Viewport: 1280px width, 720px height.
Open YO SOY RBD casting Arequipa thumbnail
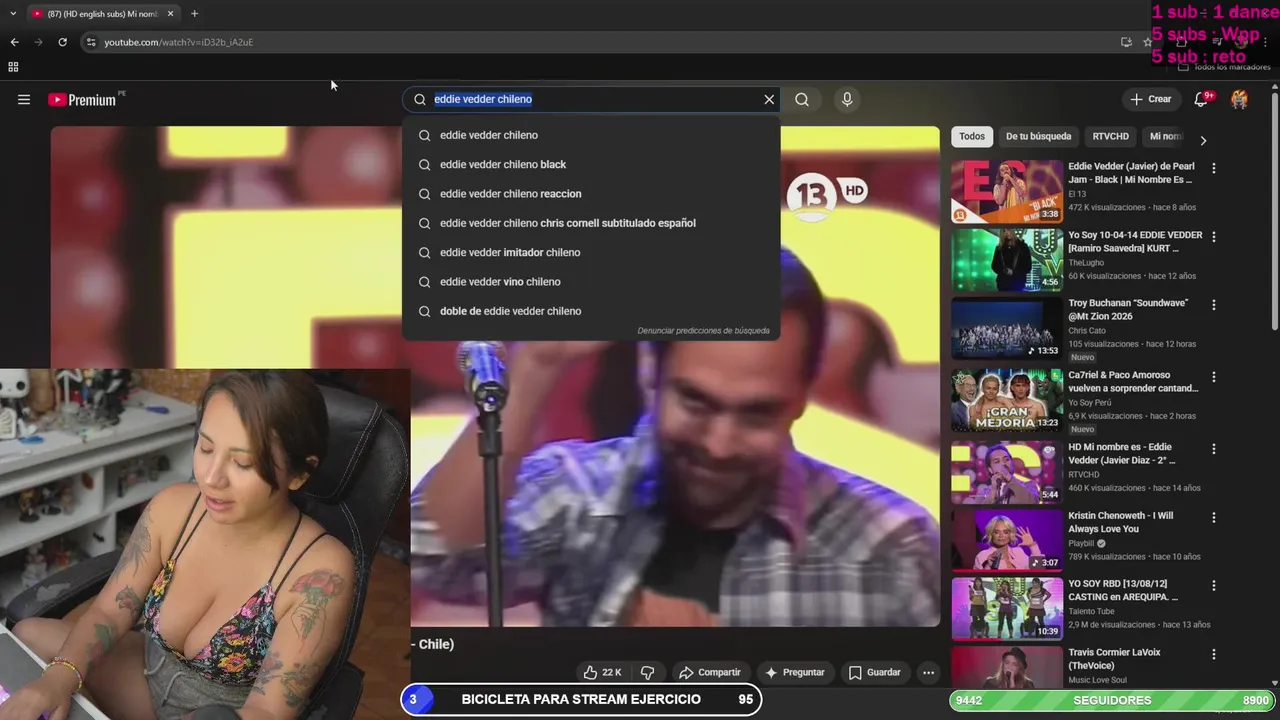tap(1006, 608)
